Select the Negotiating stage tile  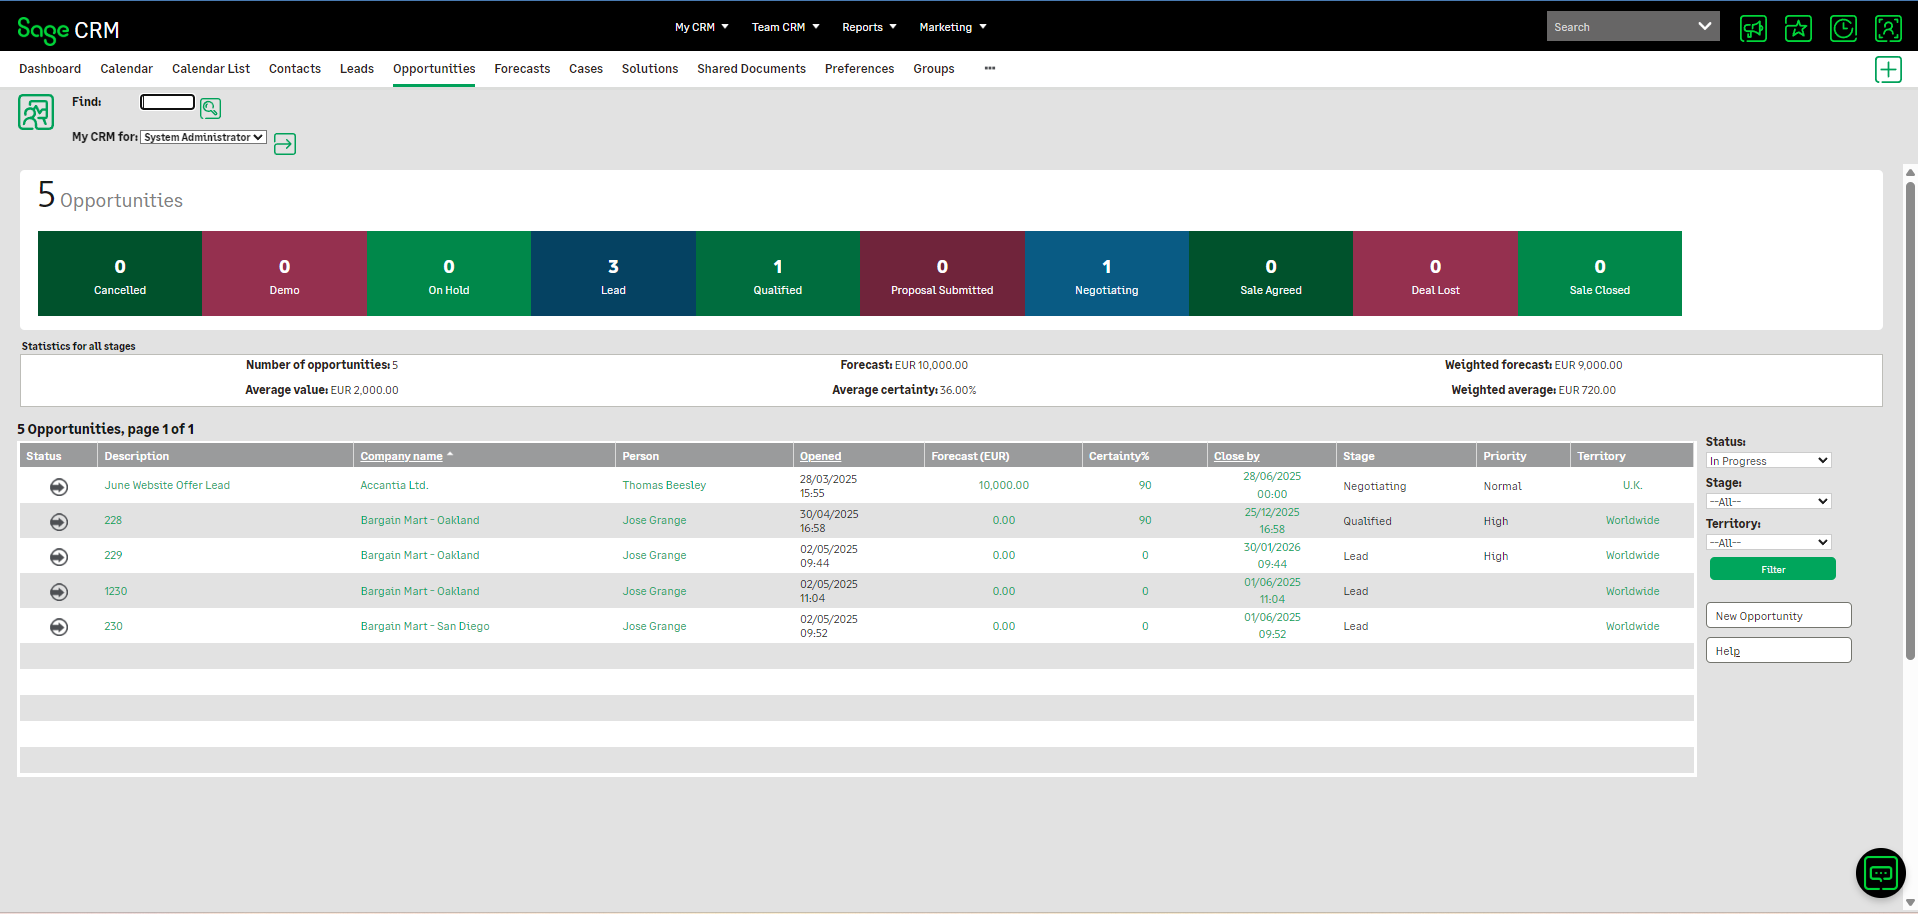[1106, 274]
